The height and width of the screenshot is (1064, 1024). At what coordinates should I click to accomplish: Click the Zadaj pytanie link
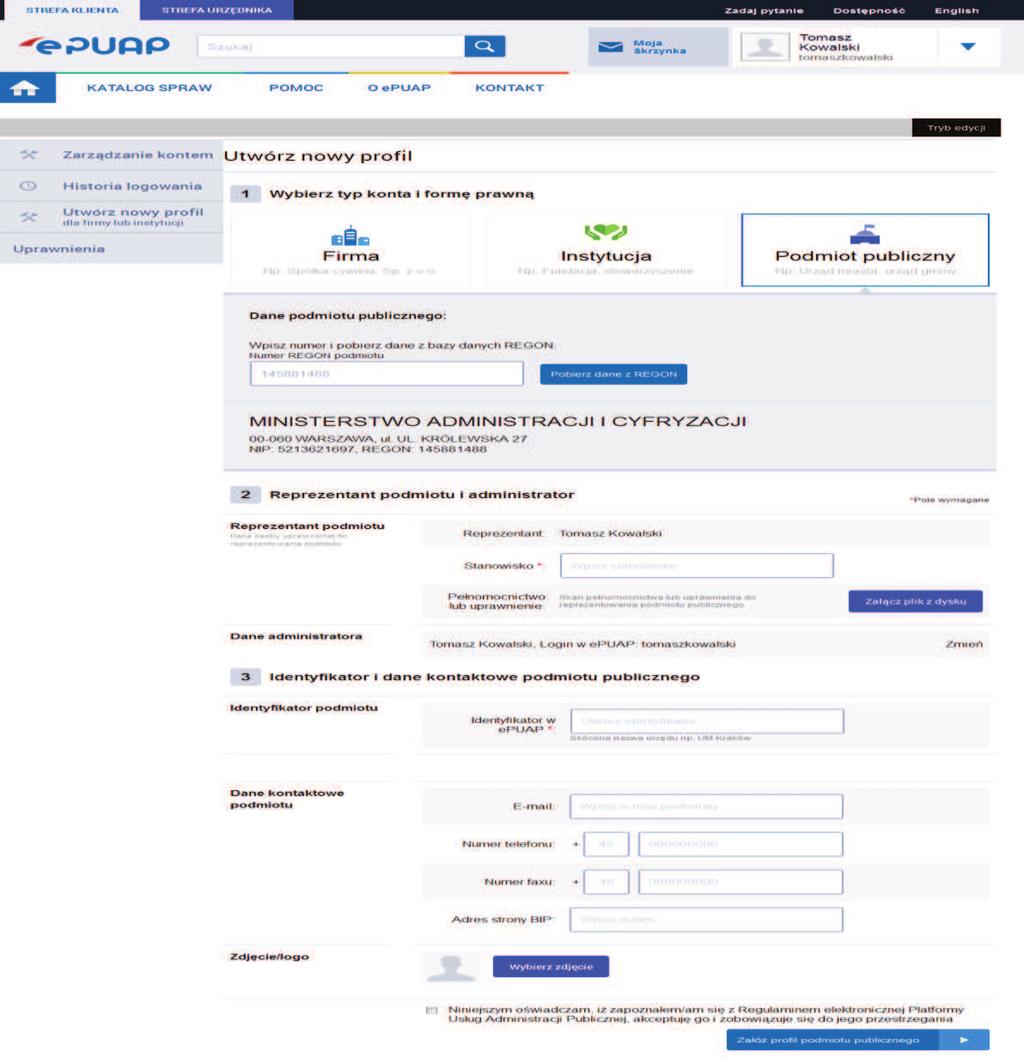pyautogui.click(x=764, y=11)
